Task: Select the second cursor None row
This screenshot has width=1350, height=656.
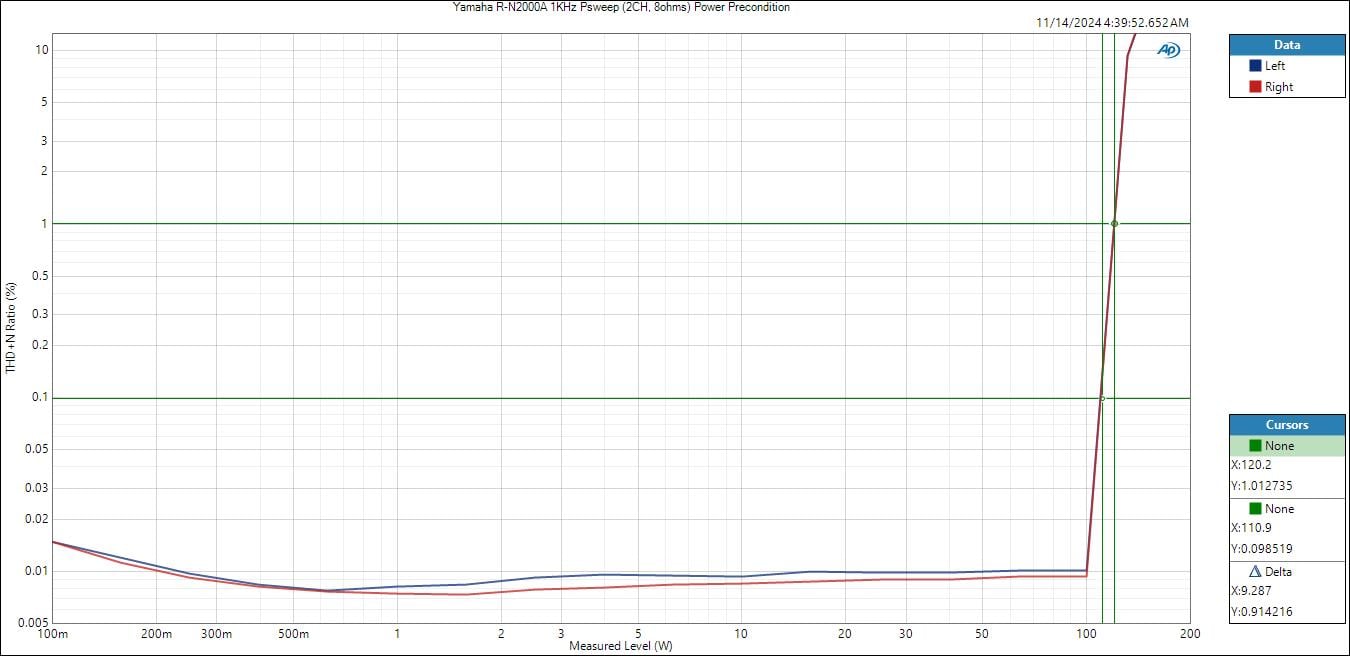Action: click(1286, 509)
